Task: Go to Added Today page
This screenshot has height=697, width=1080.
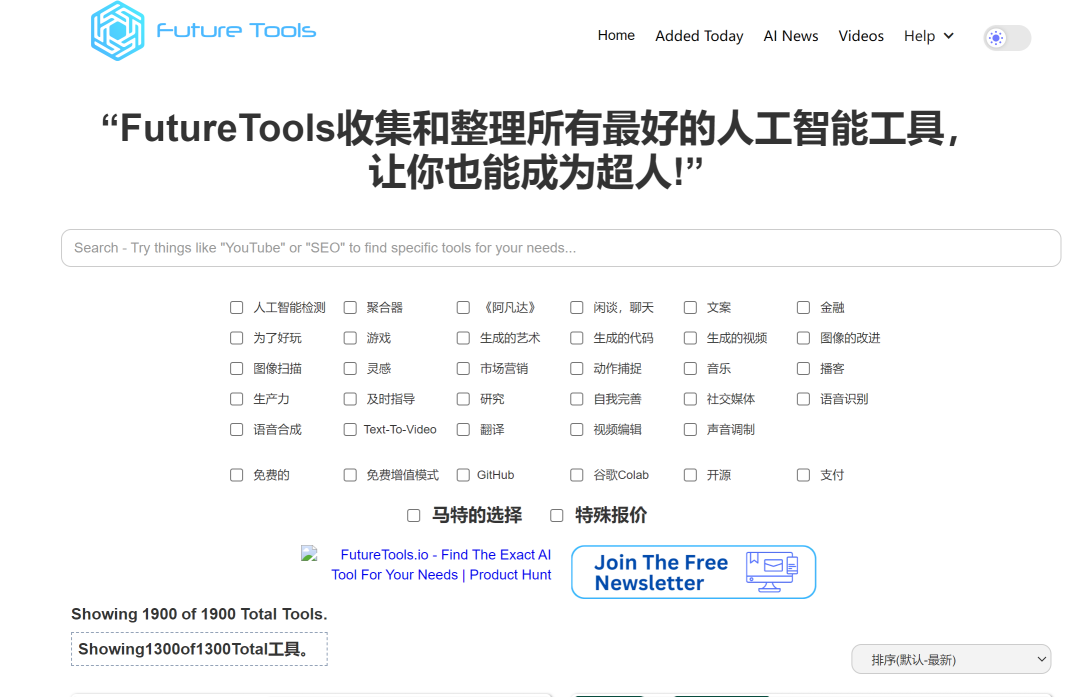Action: 699,36
